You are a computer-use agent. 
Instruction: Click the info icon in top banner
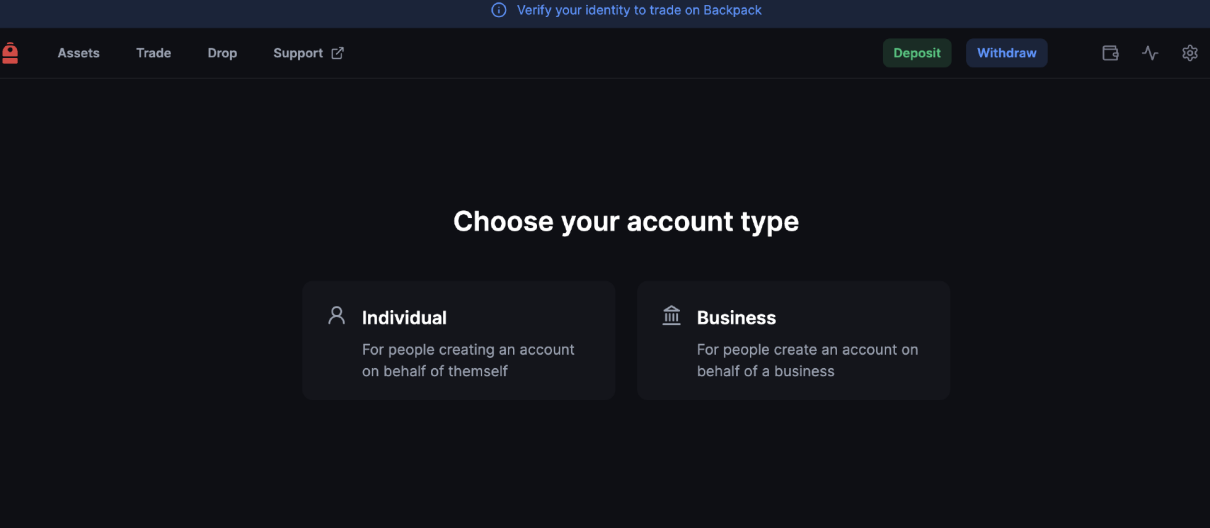(499, 10)
